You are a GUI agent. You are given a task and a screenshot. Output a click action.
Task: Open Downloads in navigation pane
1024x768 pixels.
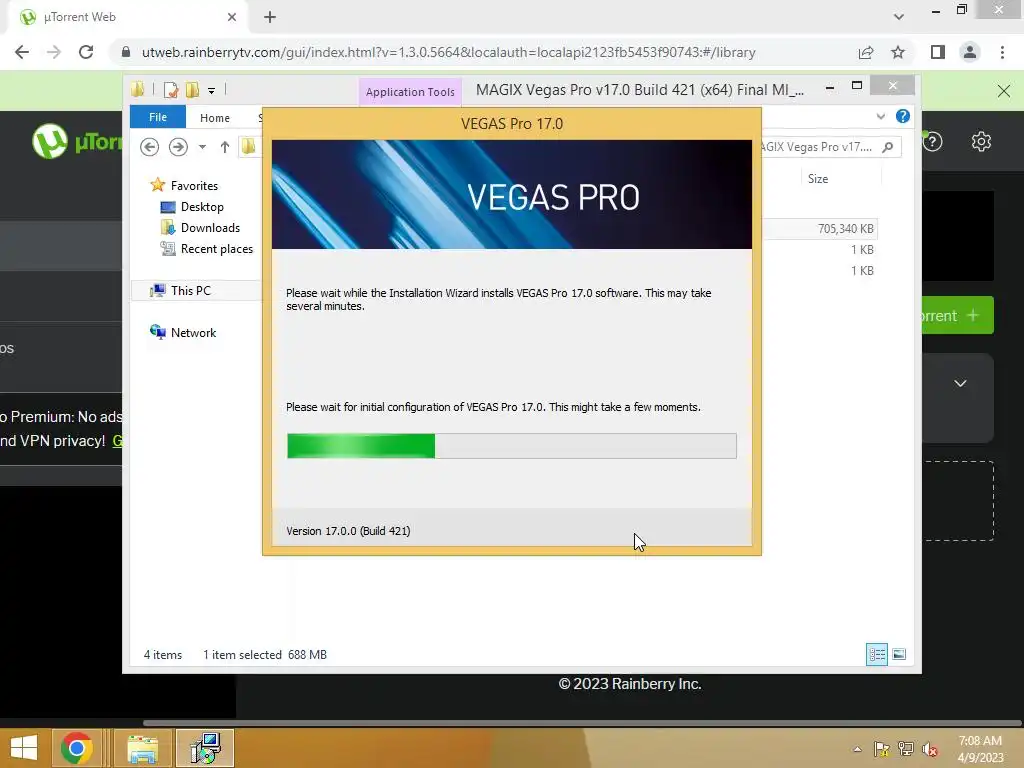click(210, 228)
